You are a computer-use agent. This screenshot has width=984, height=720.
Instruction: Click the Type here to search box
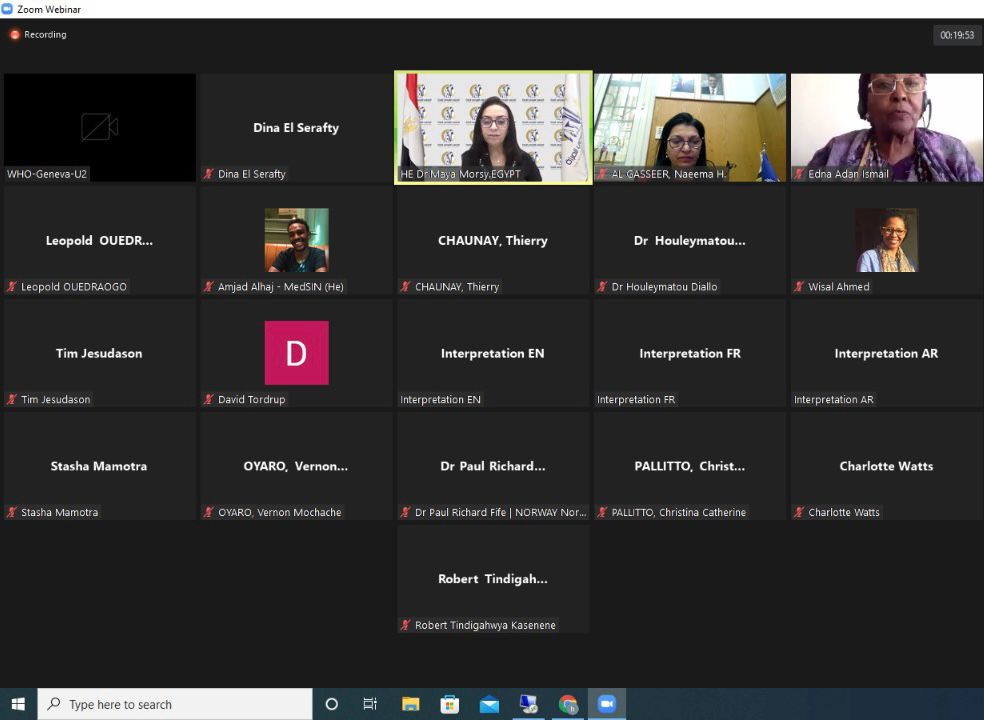click(175, 704)
